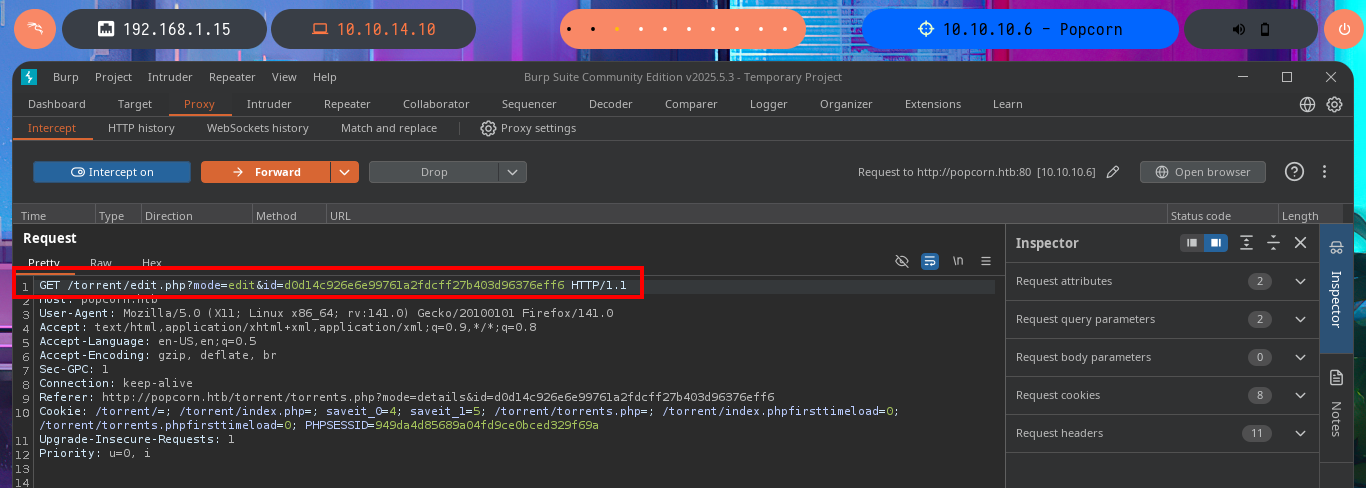Click the Inspector side tab icon
Screen dimensions: 1366x488
click(x=1335, y=249)
